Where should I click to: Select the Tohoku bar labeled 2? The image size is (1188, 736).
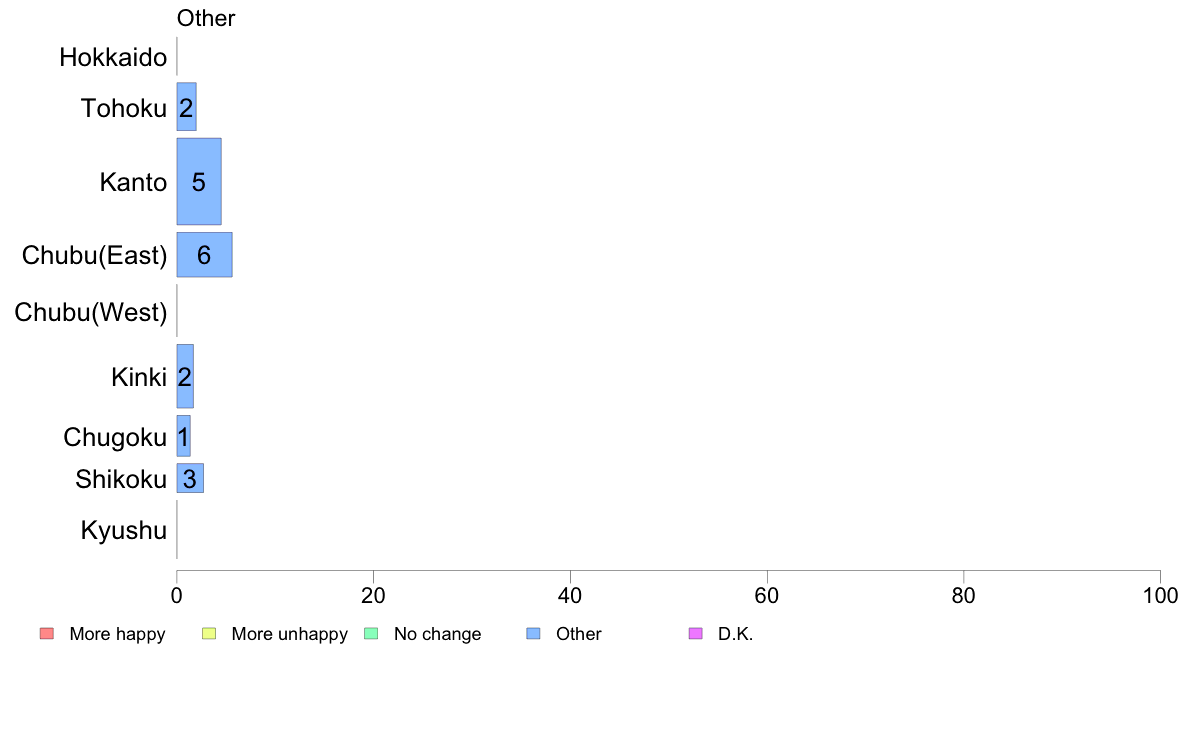(x=186, y=107)
